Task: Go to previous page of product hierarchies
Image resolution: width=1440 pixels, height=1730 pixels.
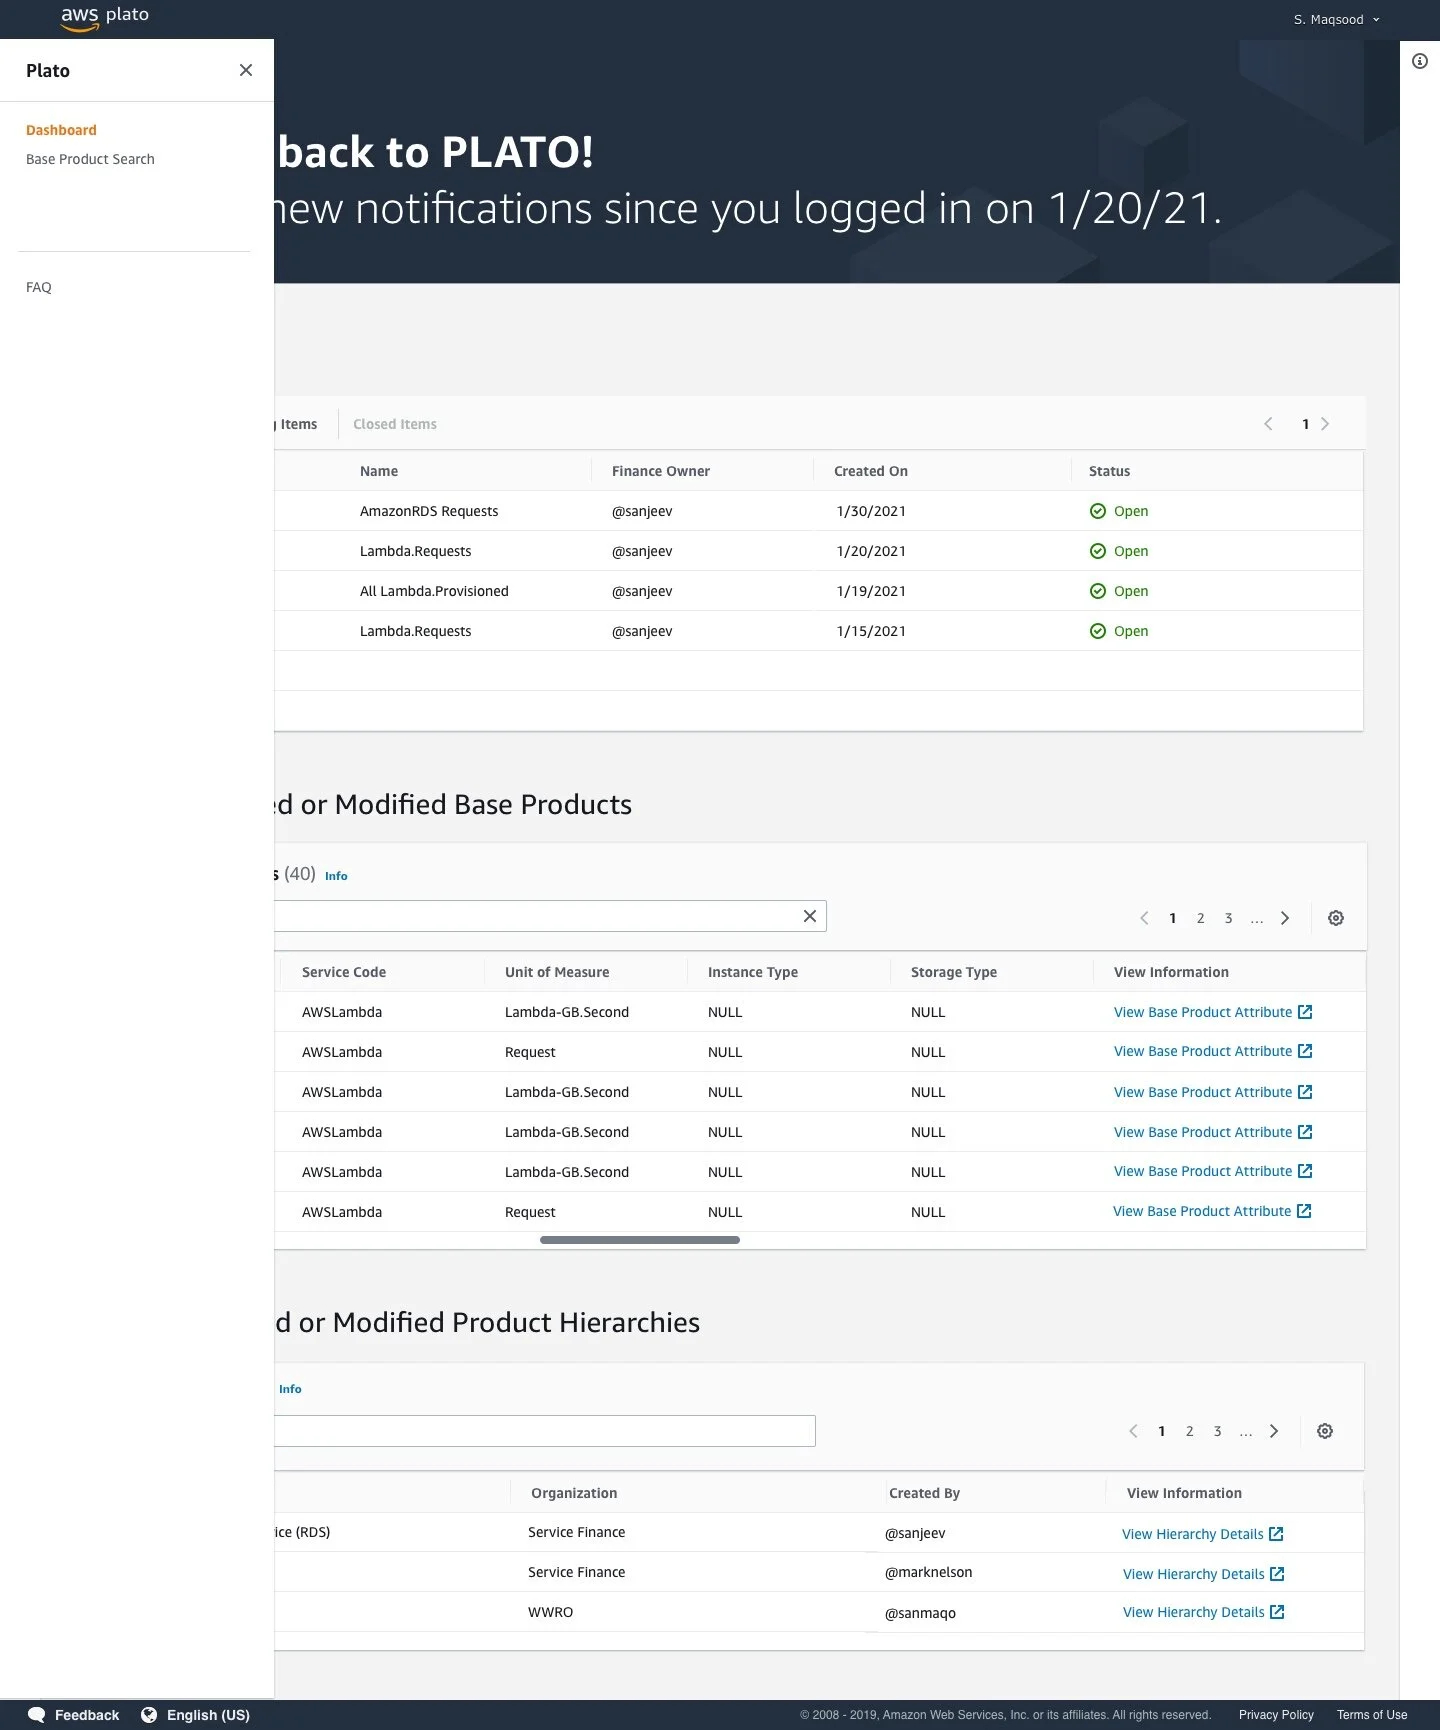Action: click(x=1133, y=1431)
